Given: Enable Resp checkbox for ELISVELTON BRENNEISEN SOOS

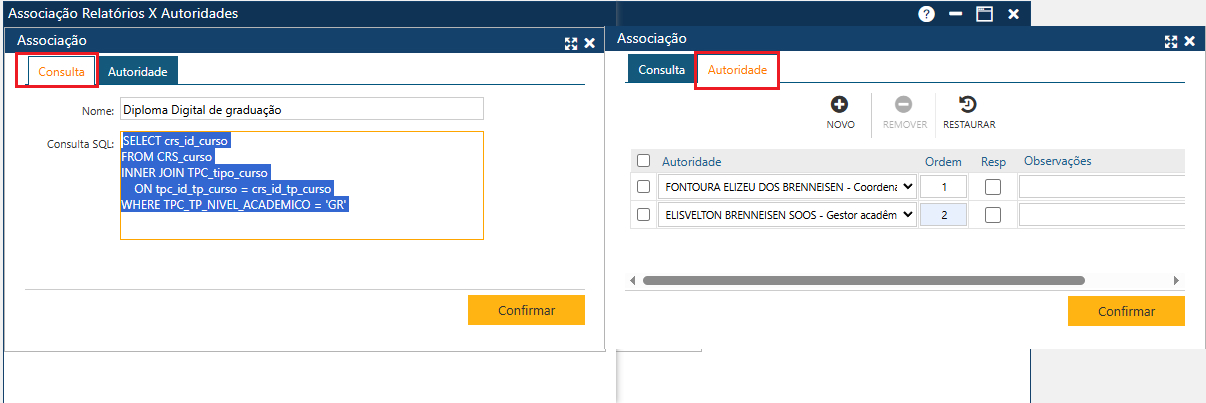Looking at the screenshot, I should point(993,214).
